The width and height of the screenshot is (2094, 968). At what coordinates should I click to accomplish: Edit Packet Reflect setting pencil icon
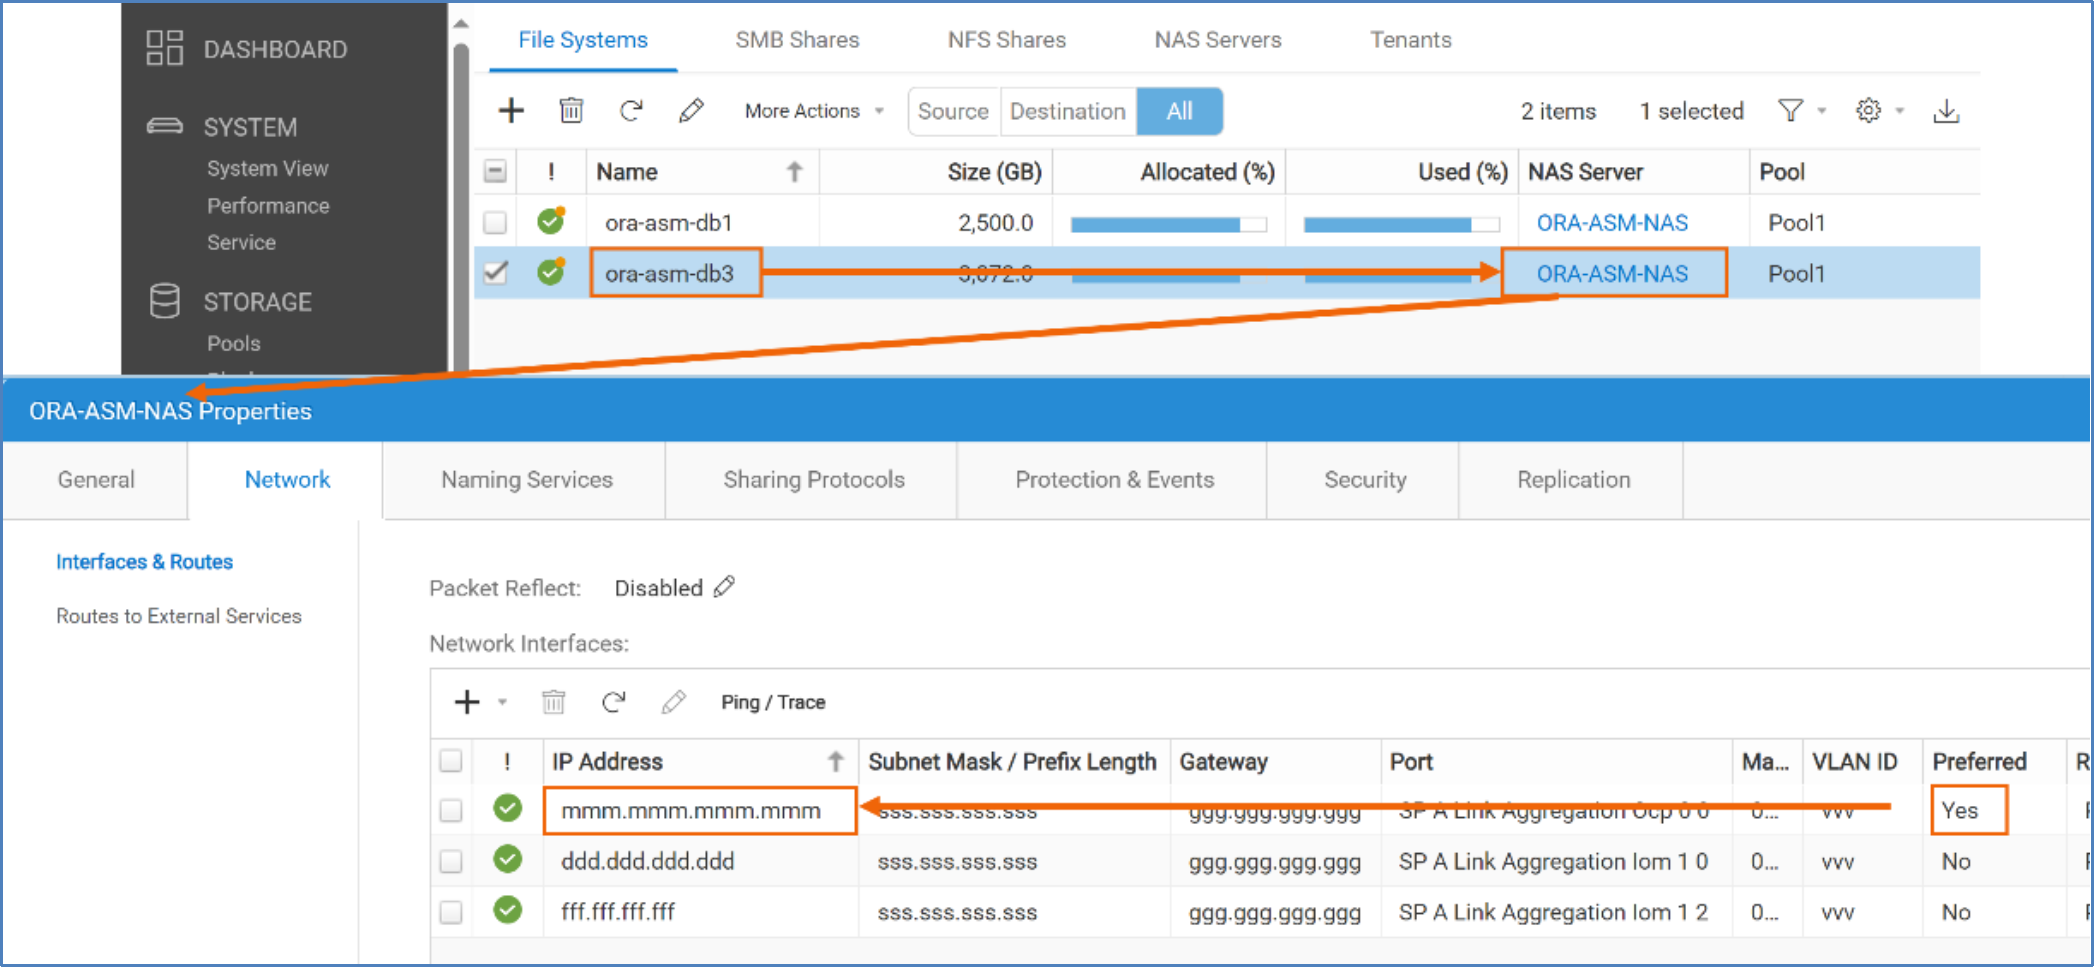(x=725, y=587)
